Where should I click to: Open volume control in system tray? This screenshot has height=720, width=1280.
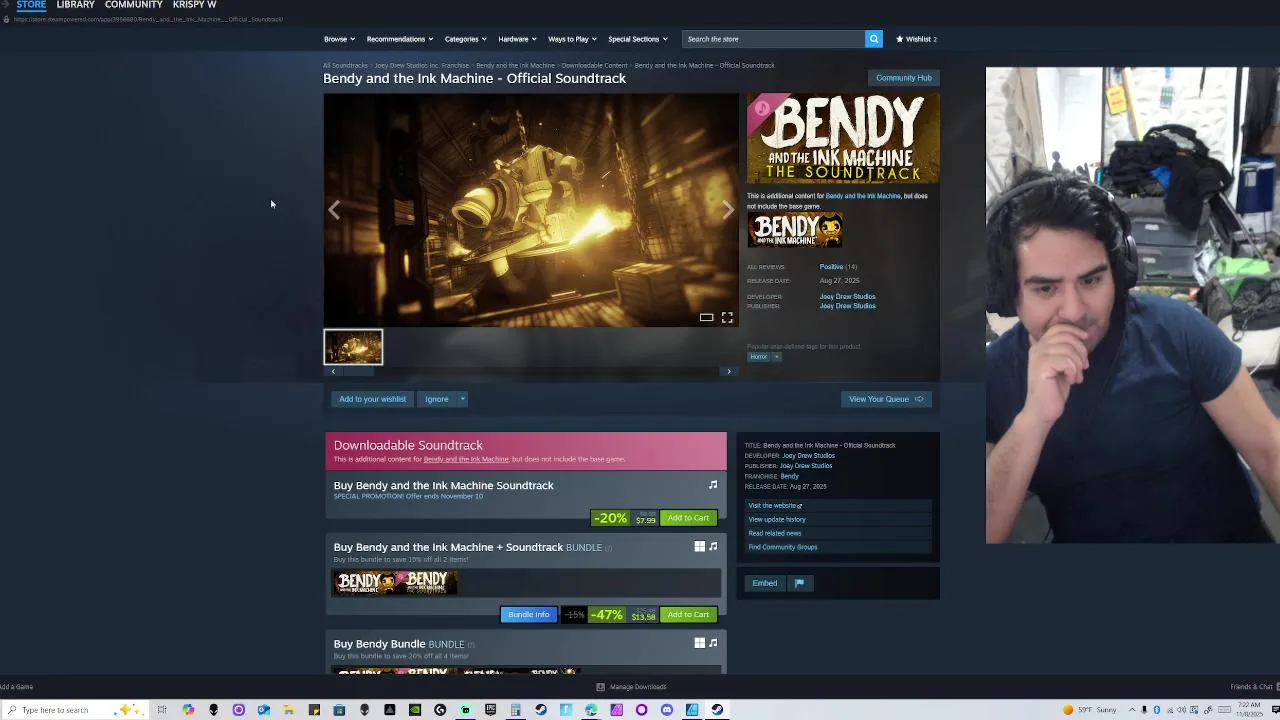click(x=1181, y=710)
